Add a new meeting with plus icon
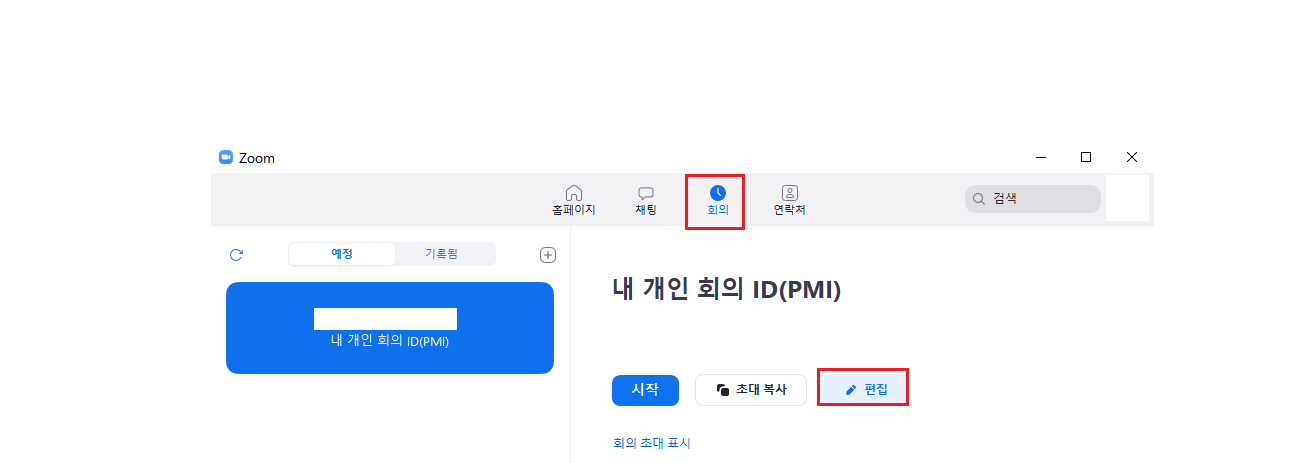The height and width of the screenshot is (463, 1293). [x=548, y=255]
